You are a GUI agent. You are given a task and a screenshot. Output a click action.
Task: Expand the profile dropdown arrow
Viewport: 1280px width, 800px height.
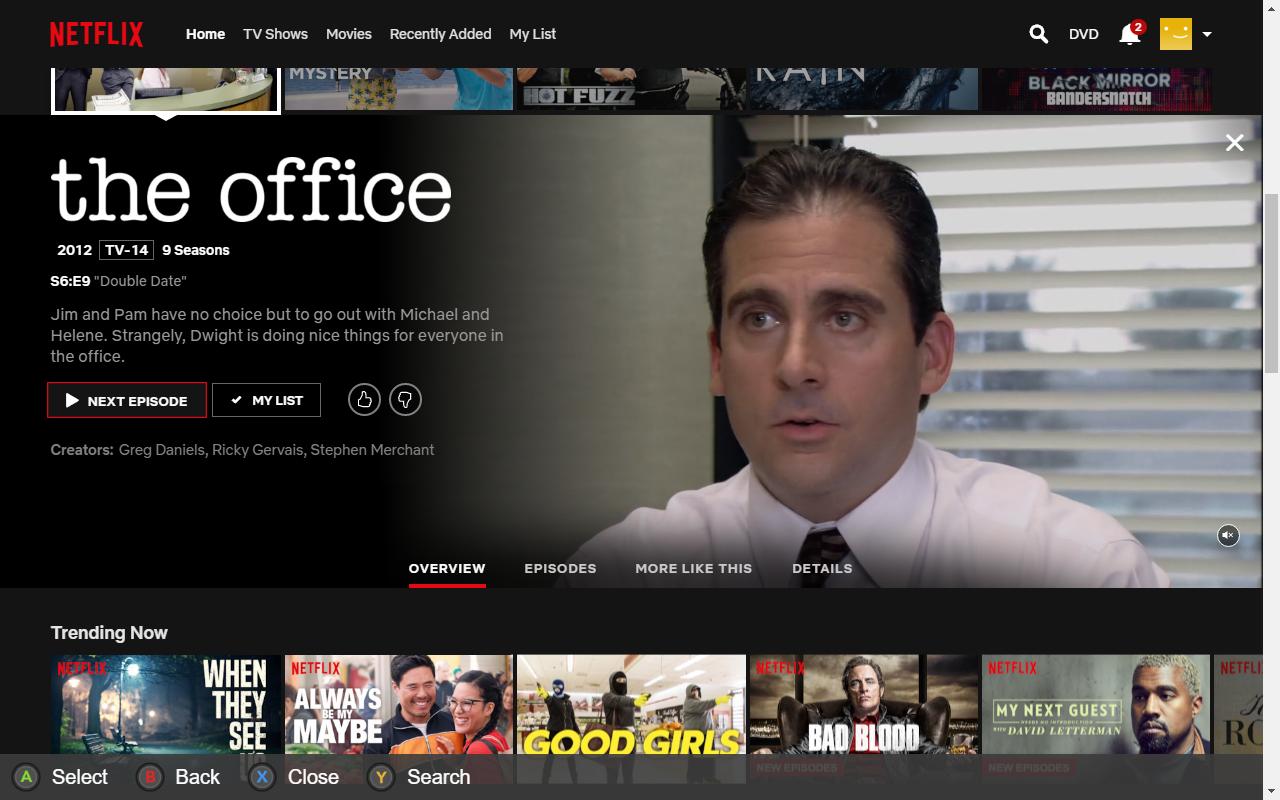(x=1207, y=34)
